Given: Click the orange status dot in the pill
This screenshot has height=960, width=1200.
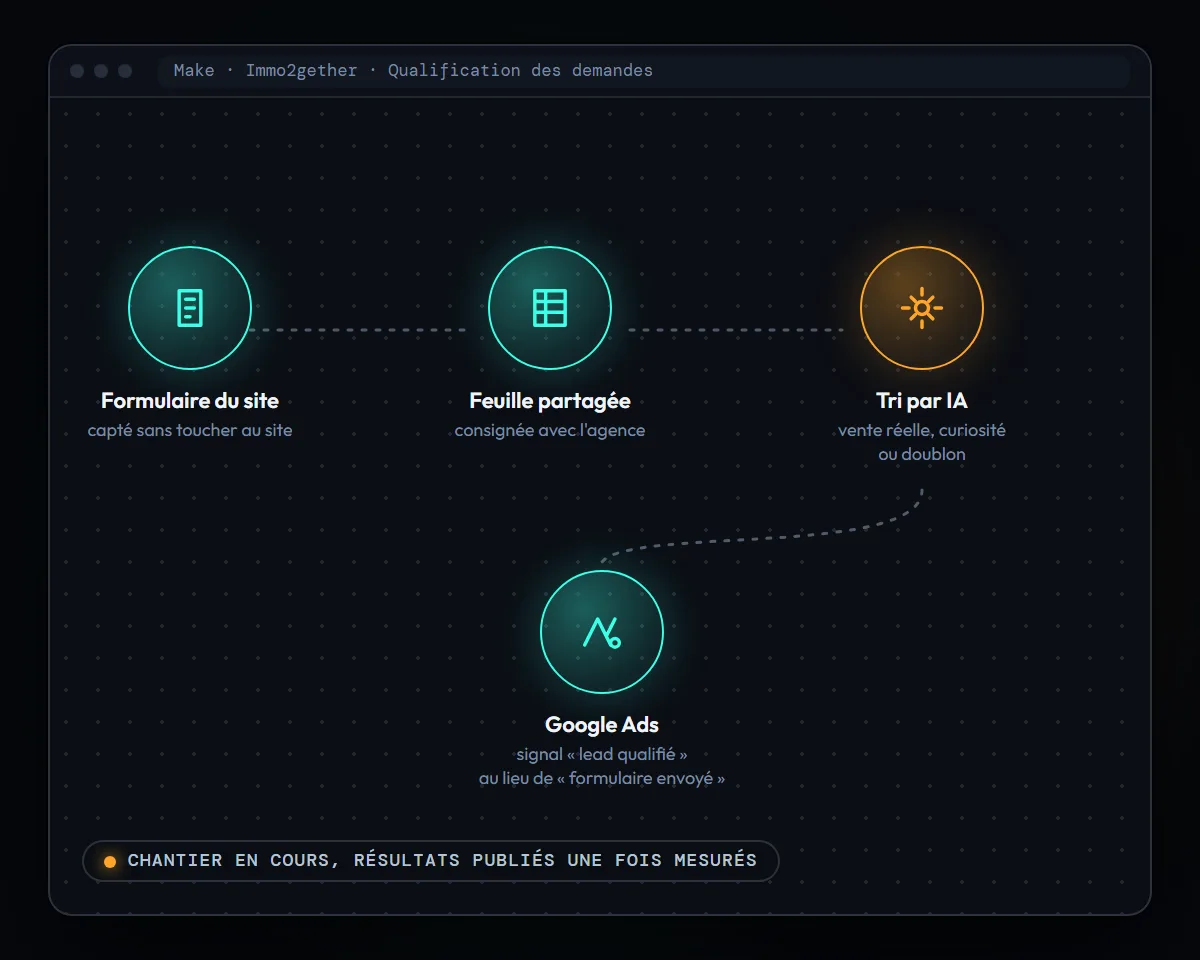Looking at the screenshot, I should [110, 862].
